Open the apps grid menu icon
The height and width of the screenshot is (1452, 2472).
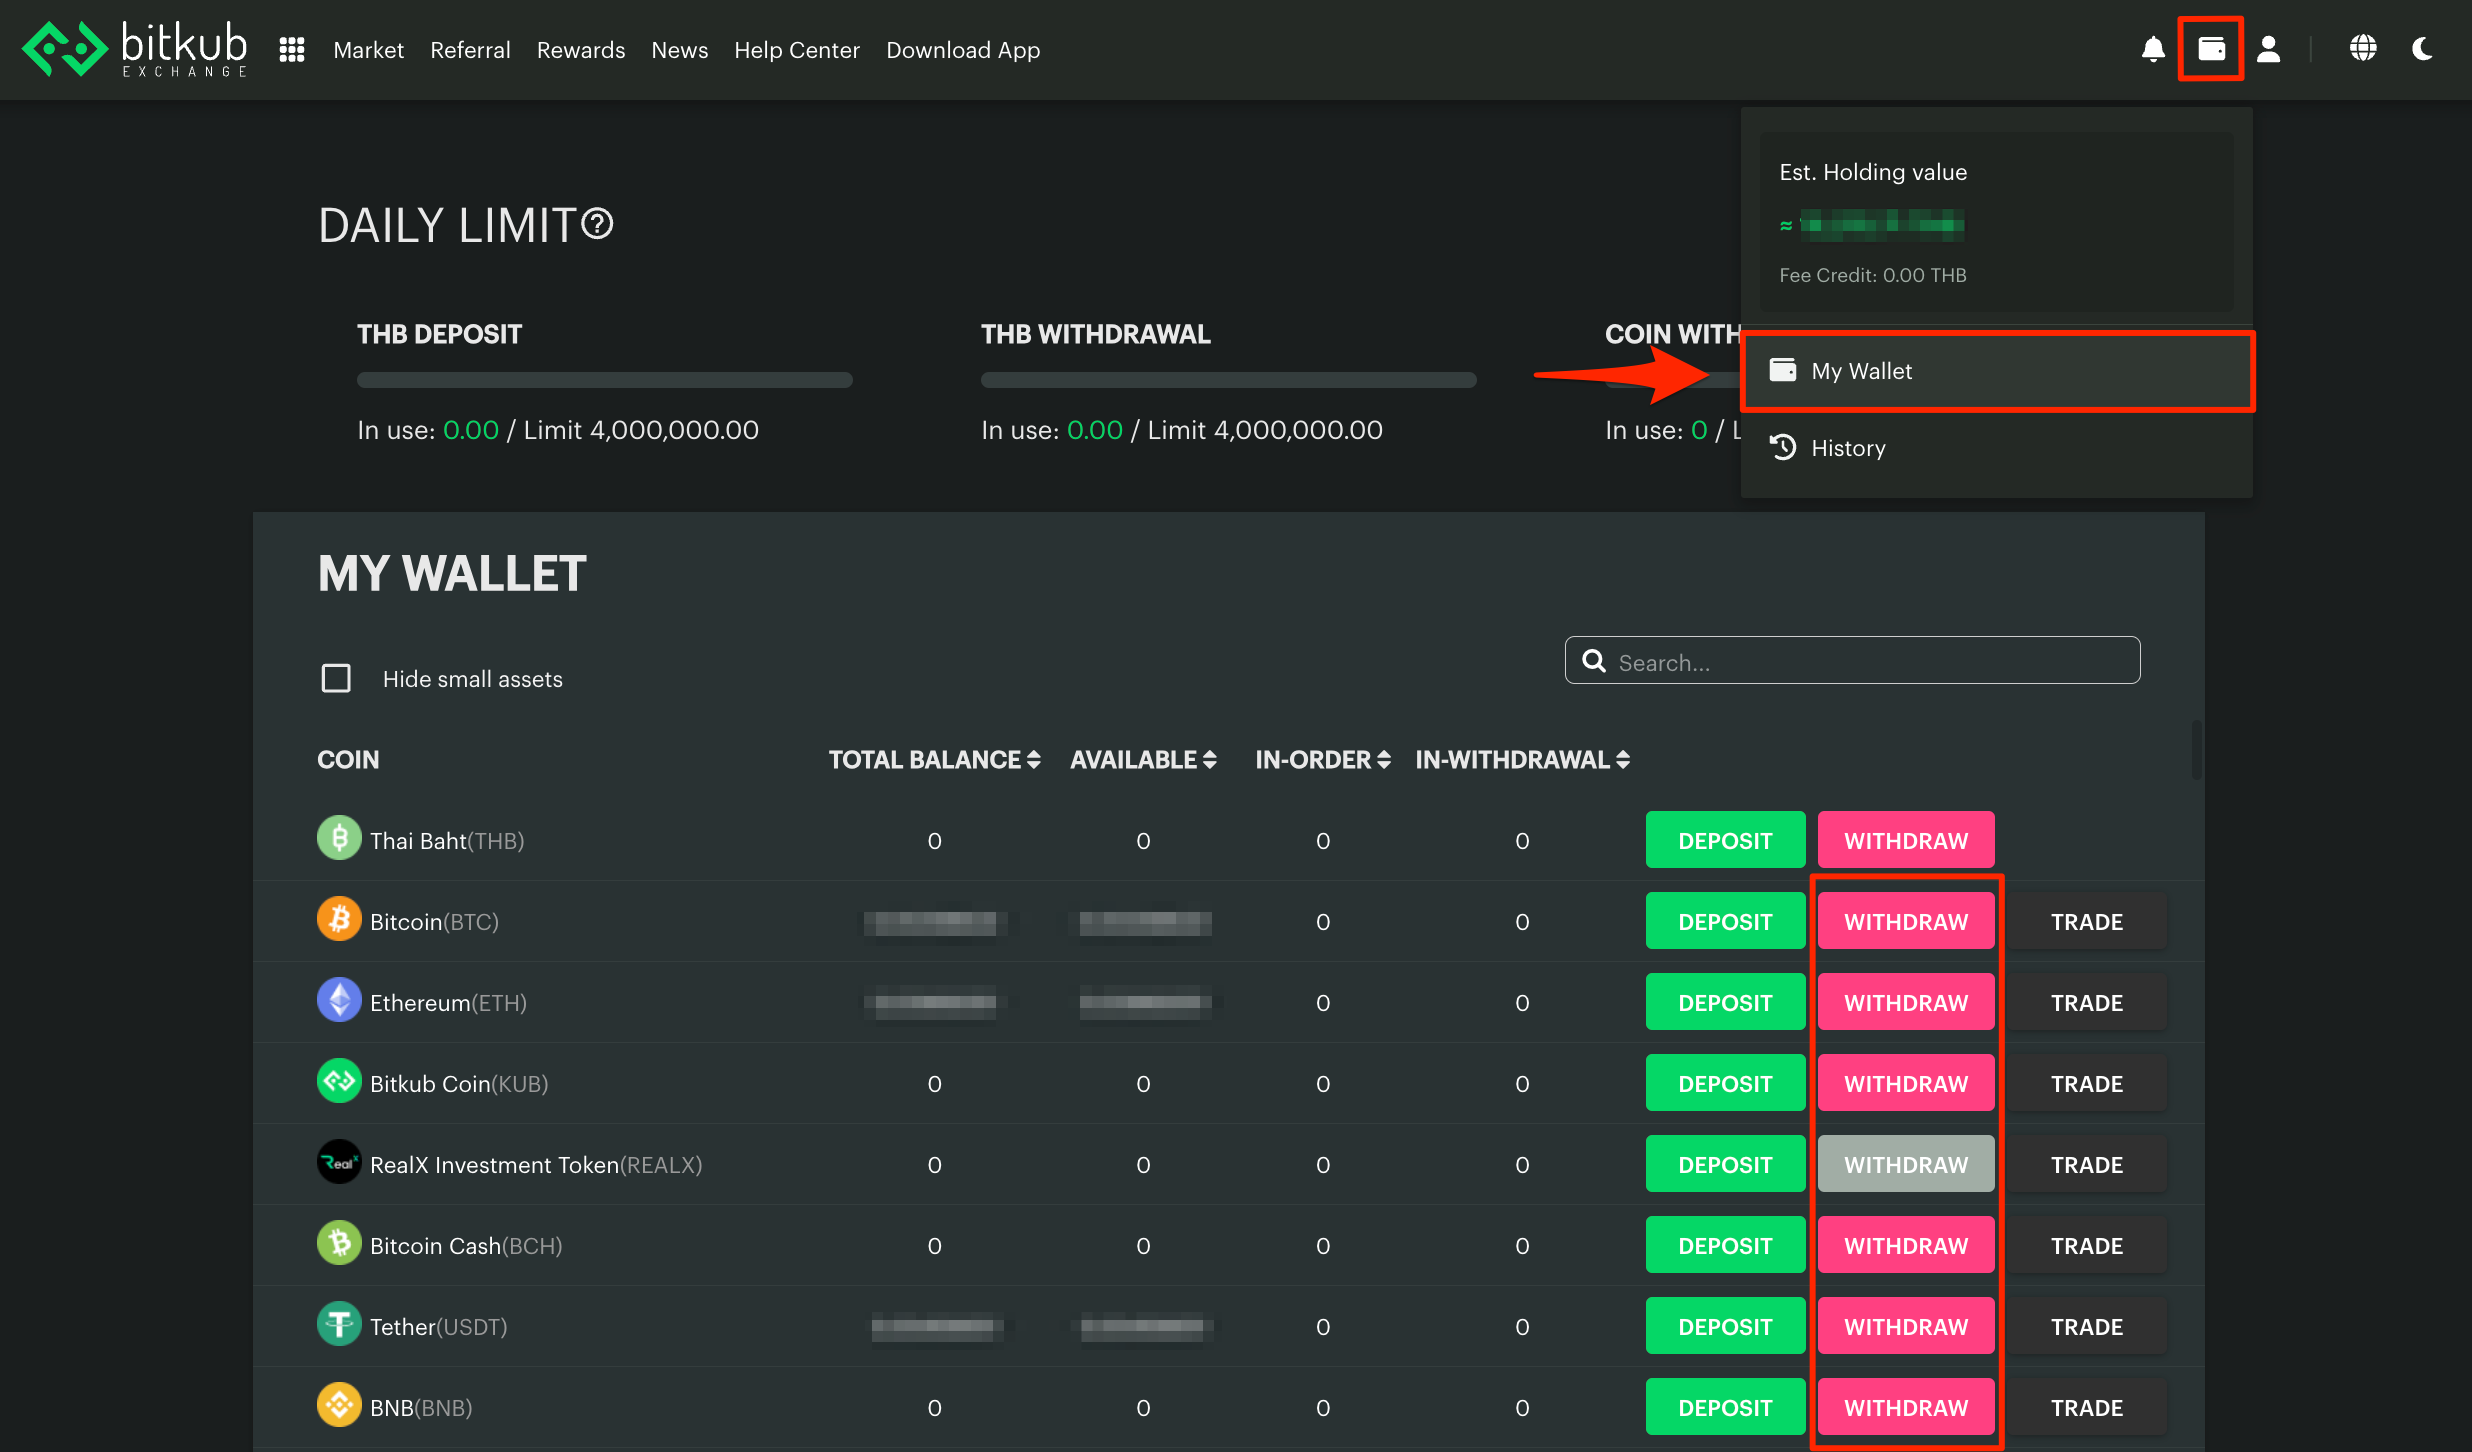[x=291, y=50]
